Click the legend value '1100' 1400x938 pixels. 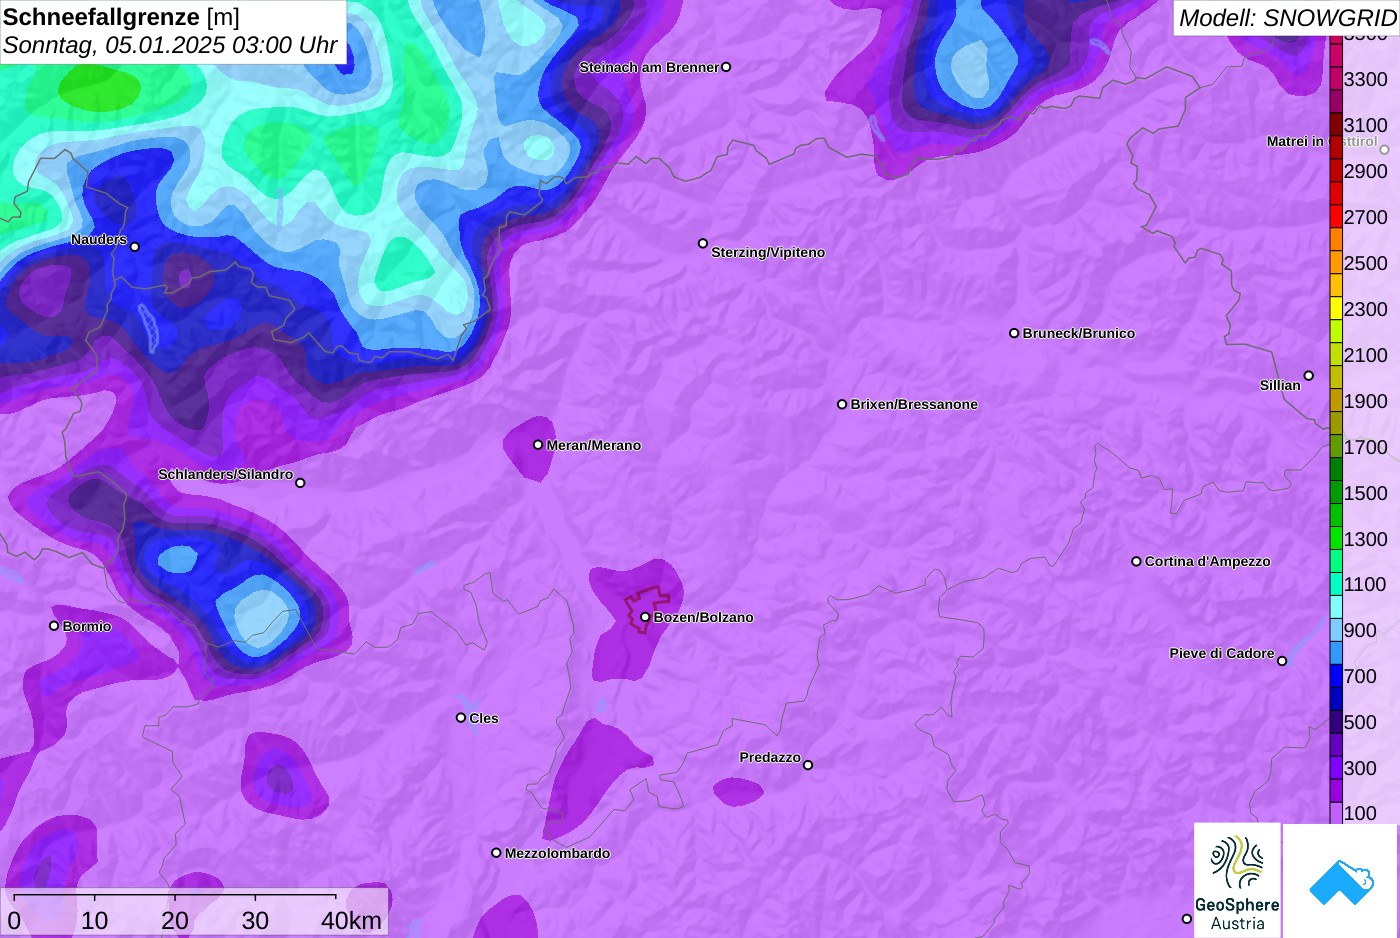(1366, 584)
